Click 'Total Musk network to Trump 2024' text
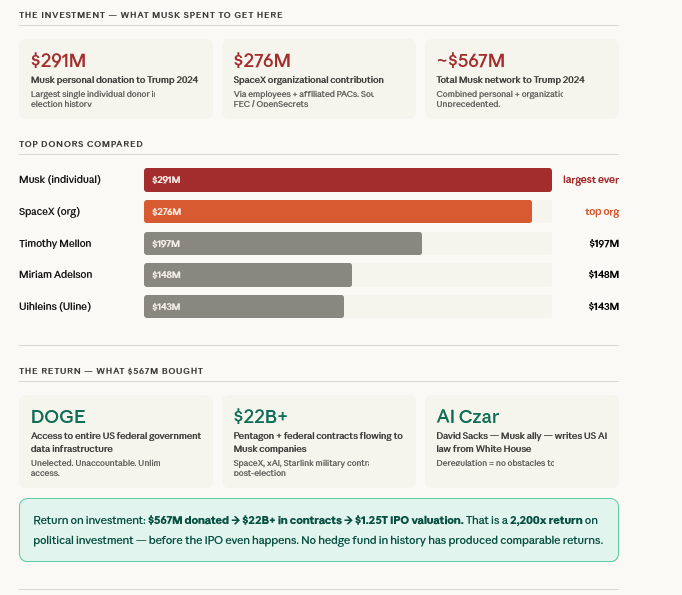This screenshot has width=682, height=595. click(511, 80)
